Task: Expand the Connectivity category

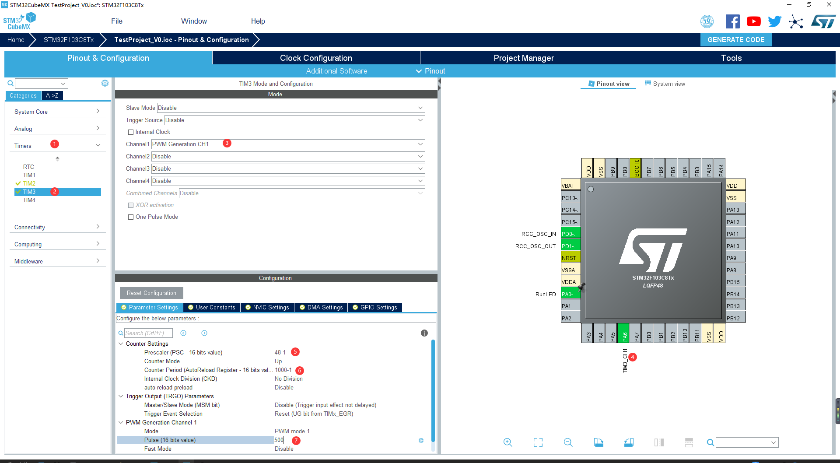Action: click(x=57, y=227)
